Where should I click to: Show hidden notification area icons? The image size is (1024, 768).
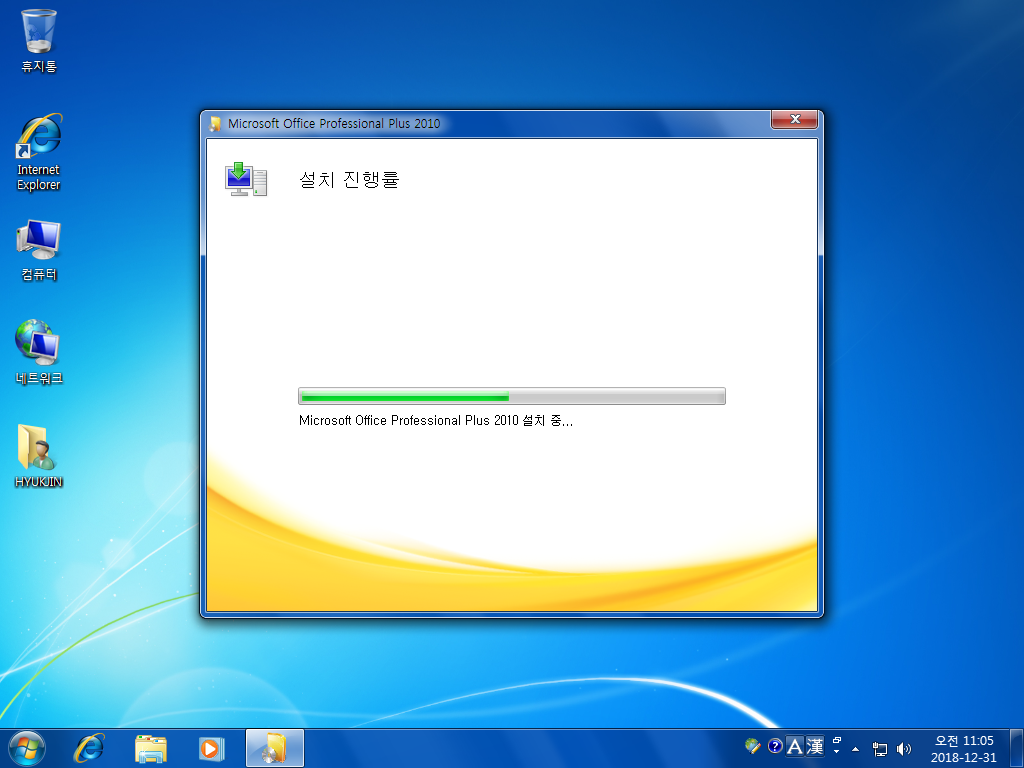point(856,749)
